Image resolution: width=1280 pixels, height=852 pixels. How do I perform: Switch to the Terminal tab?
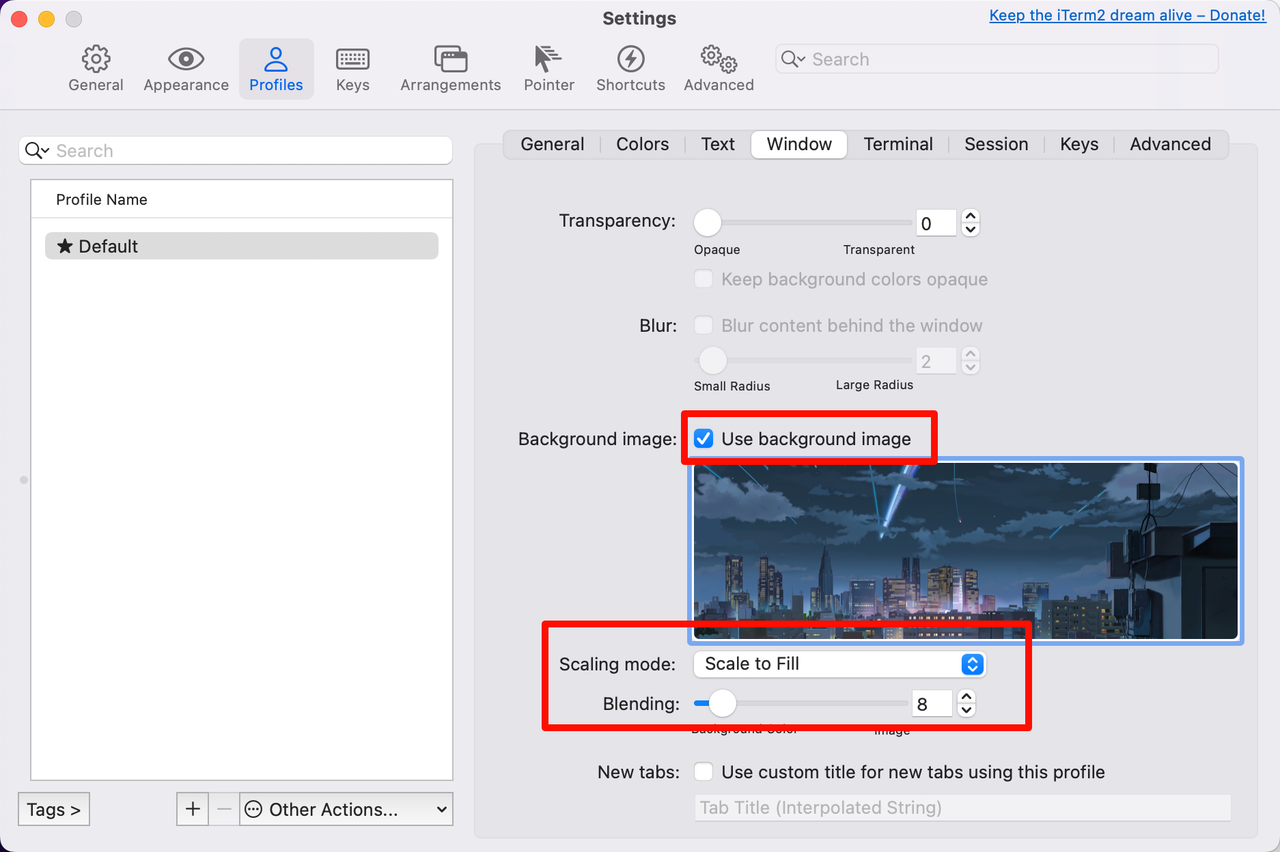click(x=898, y=144)
